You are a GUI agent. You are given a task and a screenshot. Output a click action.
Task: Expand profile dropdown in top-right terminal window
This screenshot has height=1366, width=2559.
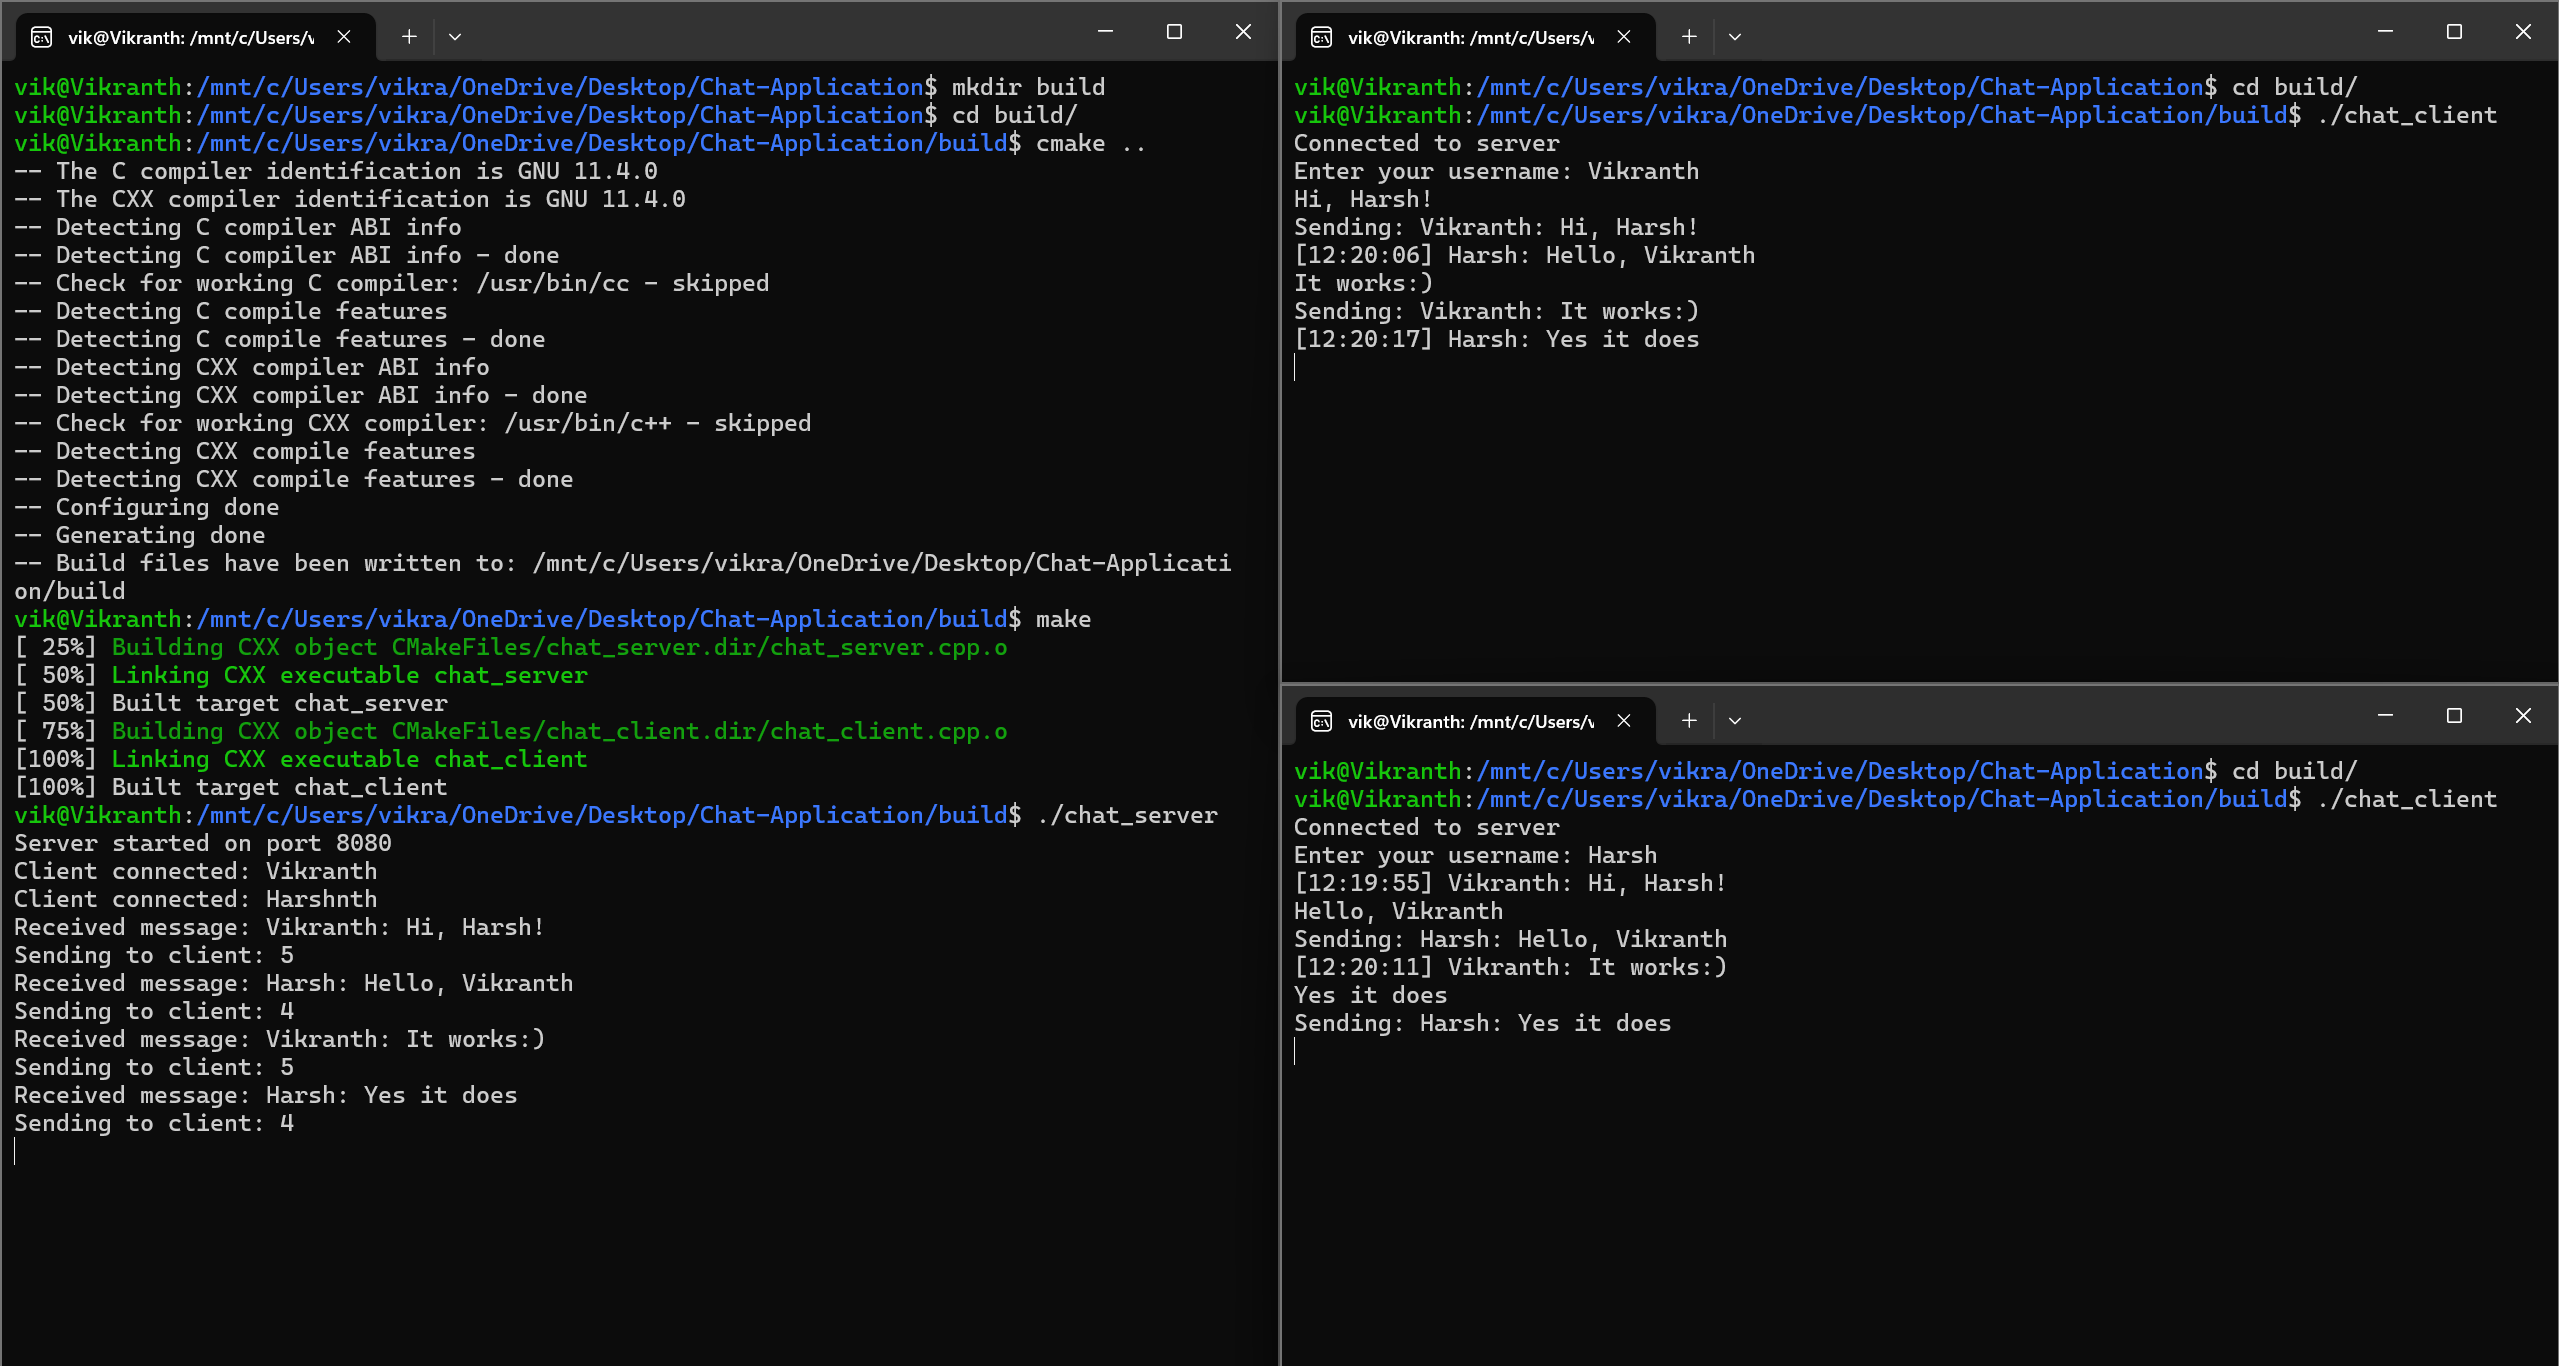click(1735, 37)
